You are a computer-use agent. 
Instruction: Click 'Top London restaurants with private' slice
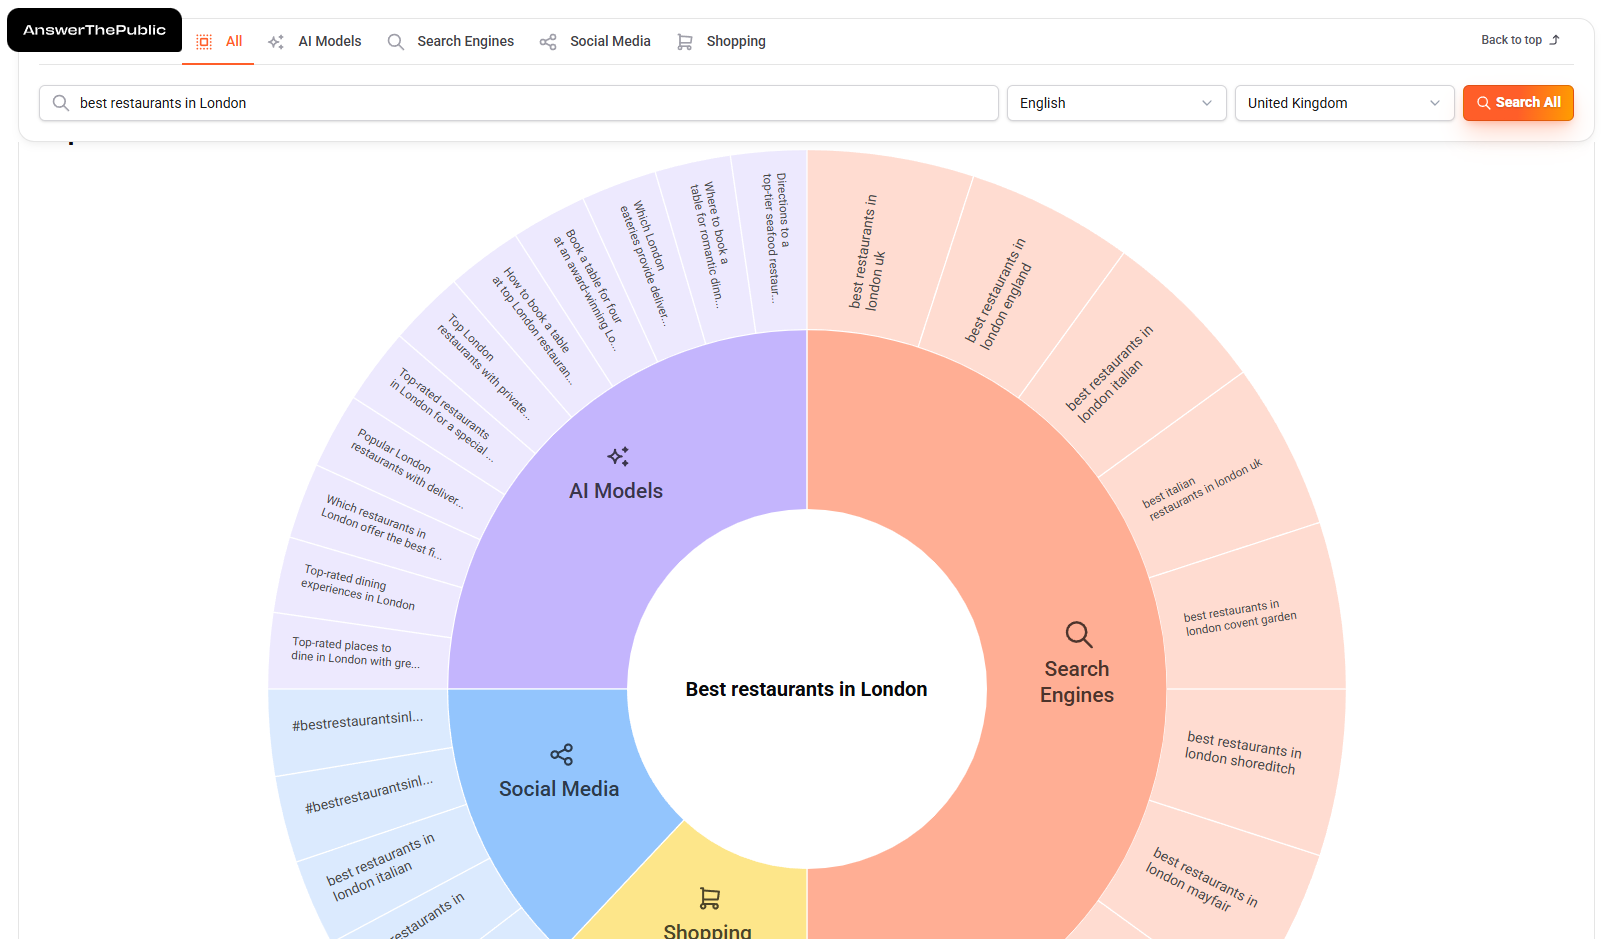click(483, 368)
